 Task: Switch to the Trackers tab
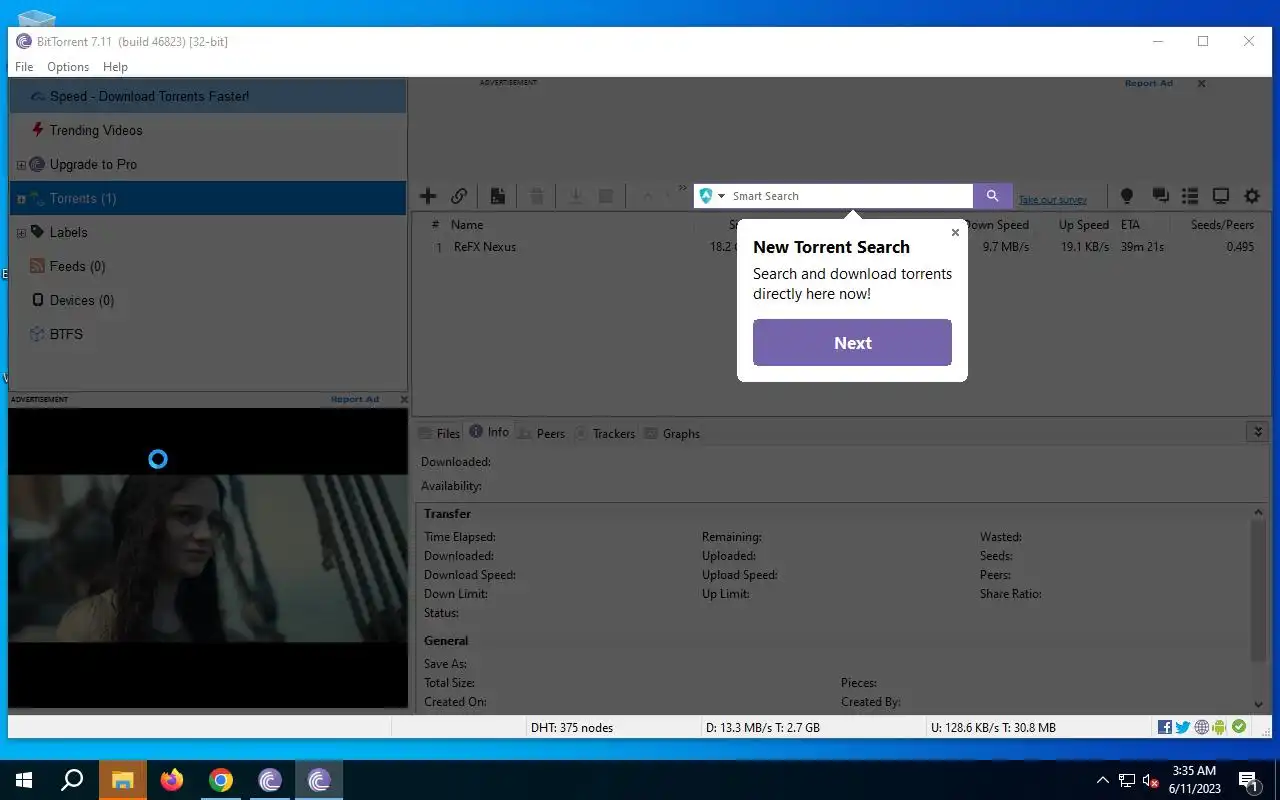click(604, 433)
